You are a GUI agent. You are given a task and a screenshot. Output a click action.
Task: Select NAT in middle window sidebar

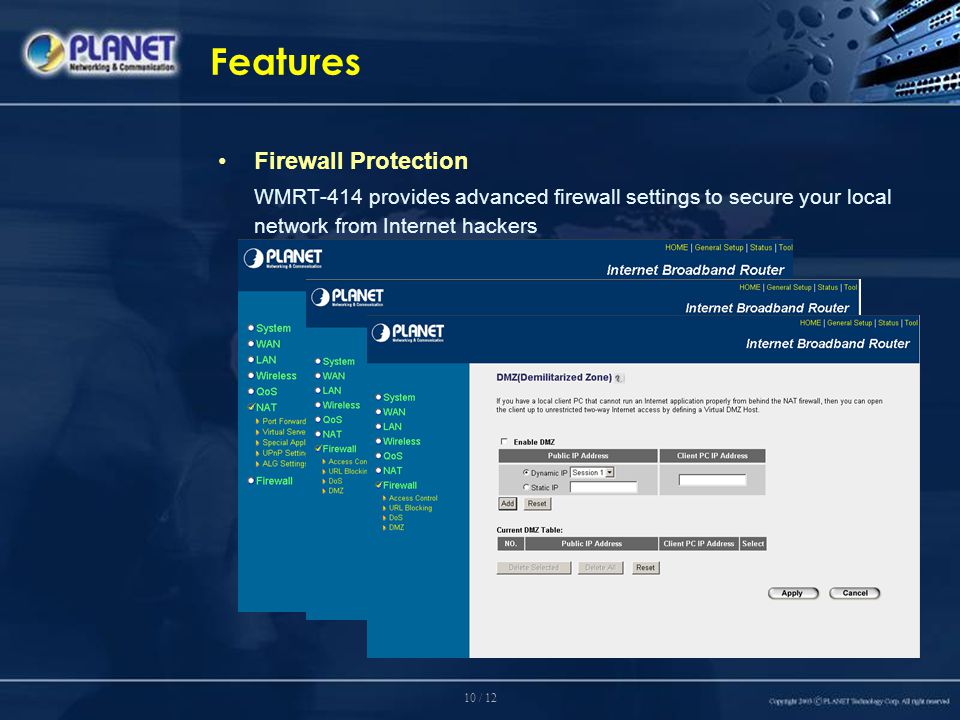pyautogui.click(x=332, y=435)
